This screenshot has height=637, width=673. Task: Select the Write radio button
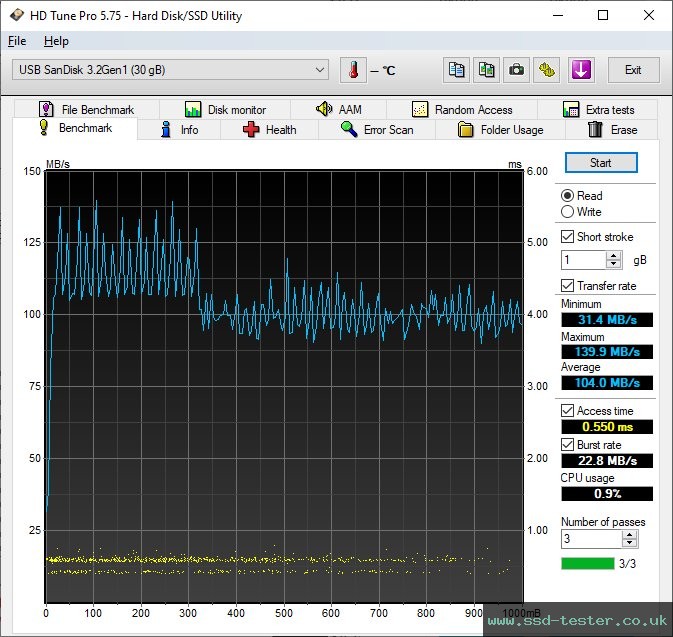pos(567,212)
